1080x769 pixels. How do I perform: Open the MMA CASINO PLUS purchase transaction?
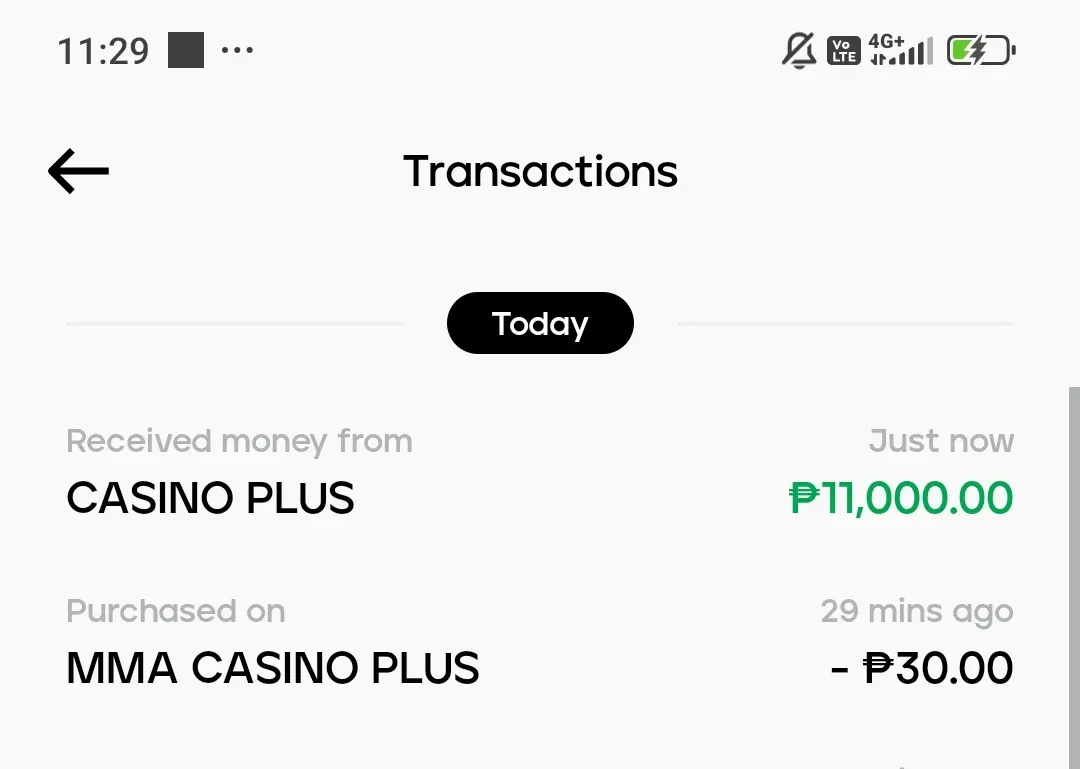tap(540, 642)
